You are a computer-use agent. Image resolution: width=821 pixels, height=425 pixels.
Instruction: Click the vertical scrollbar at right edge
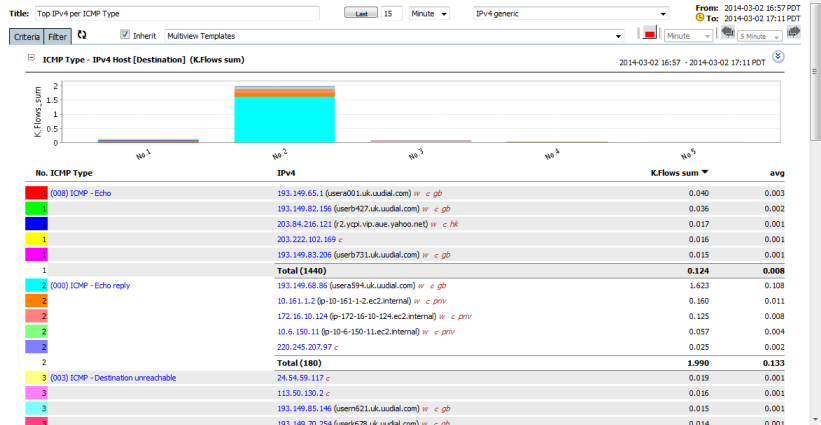point(815,71)
